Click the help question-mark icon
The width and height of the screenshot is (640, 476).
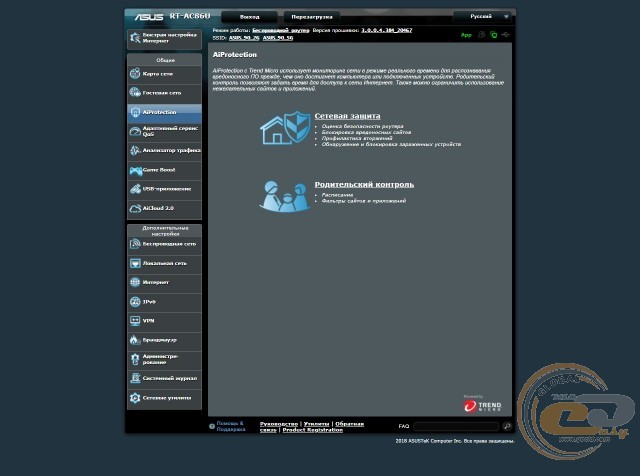(212, 427)
